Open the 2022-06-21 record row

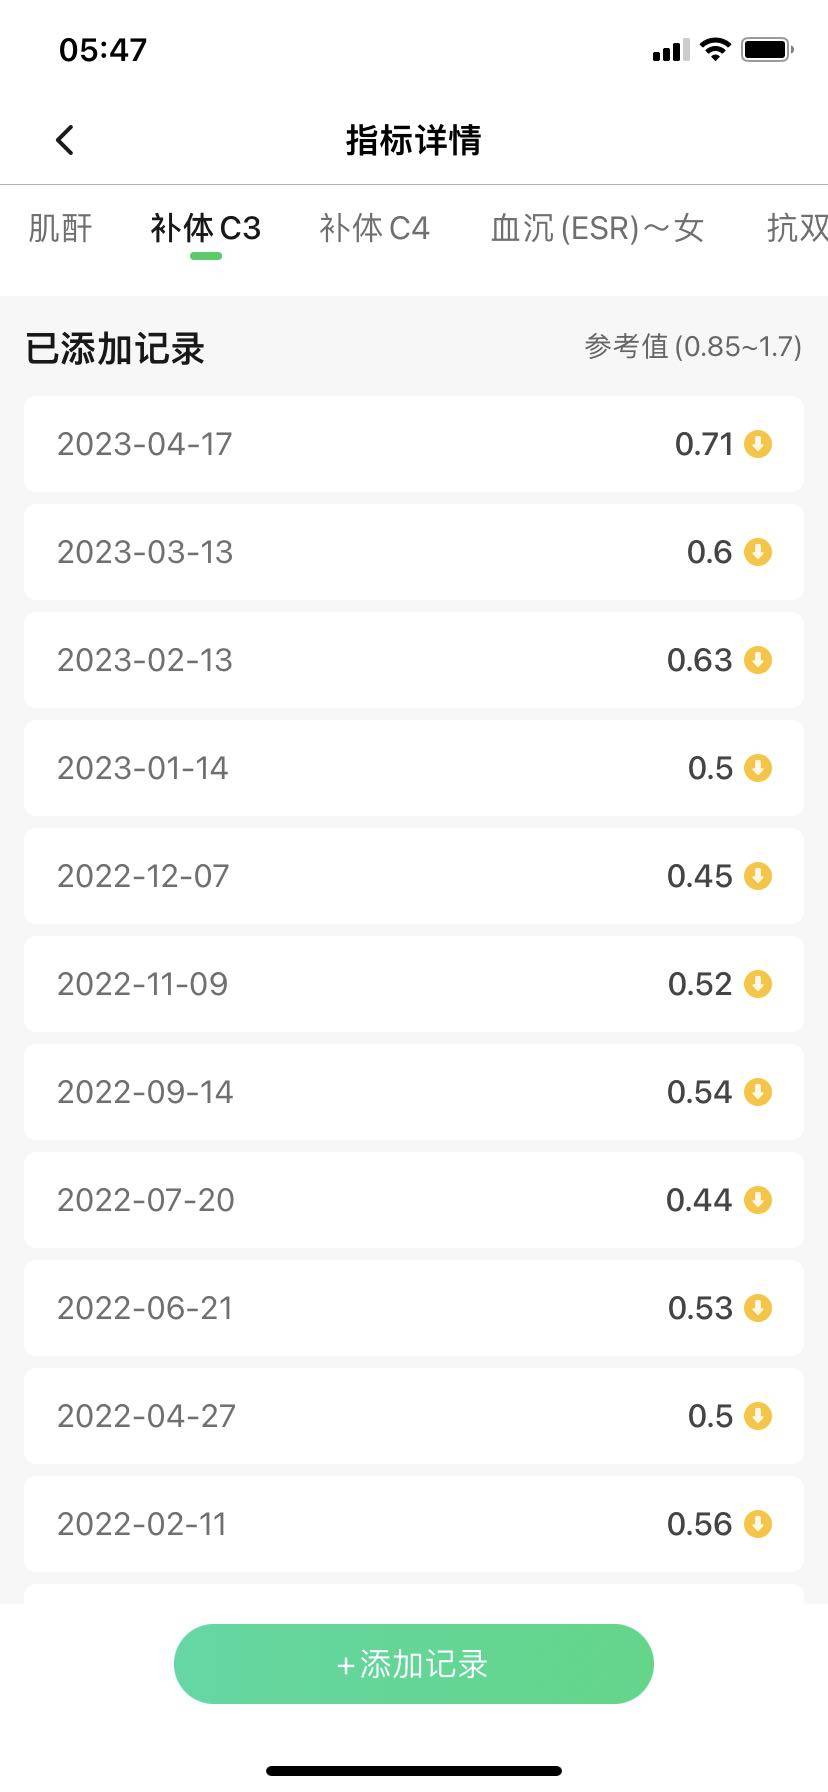(x=414, y=1308)
